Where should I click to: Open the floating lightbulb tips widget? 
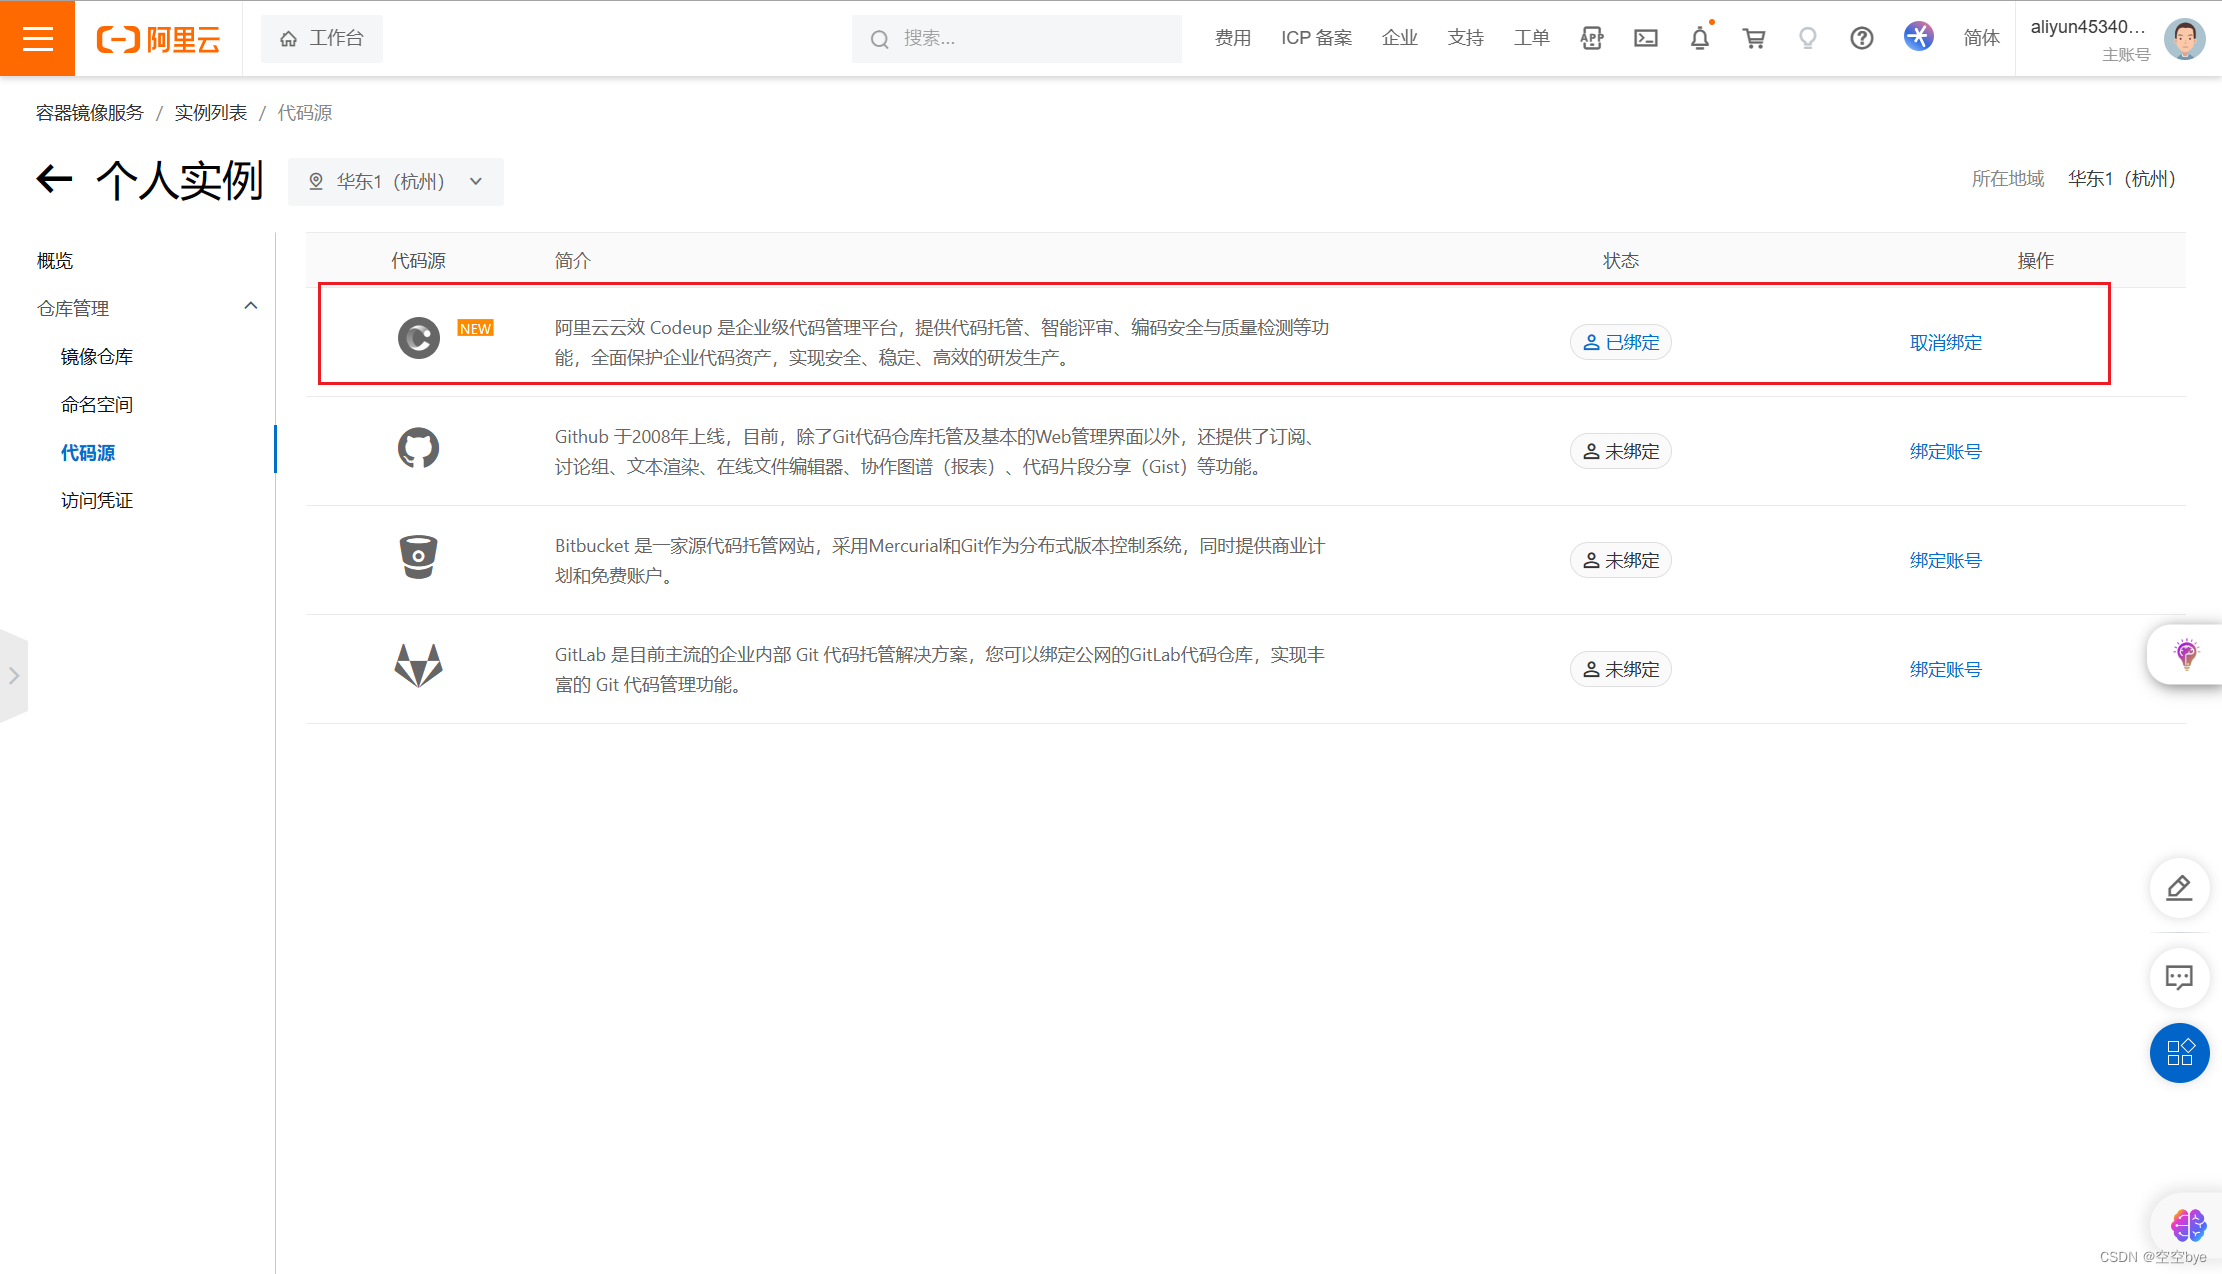pos(2186,655)
